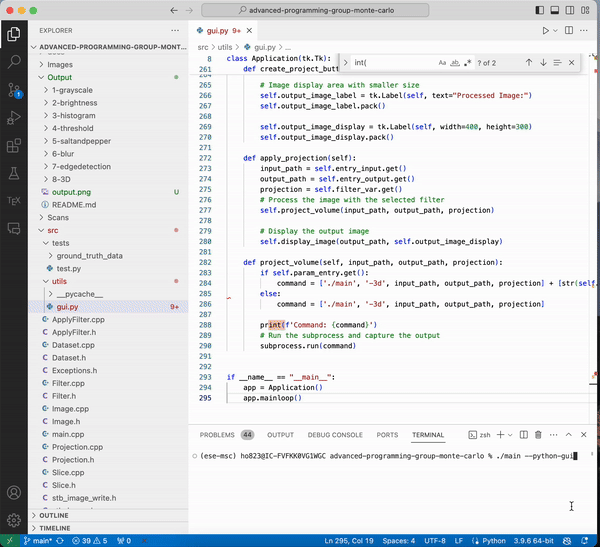Open README.md file
Image resolution: width=600 pixels, height=547 pixels.
74,205
